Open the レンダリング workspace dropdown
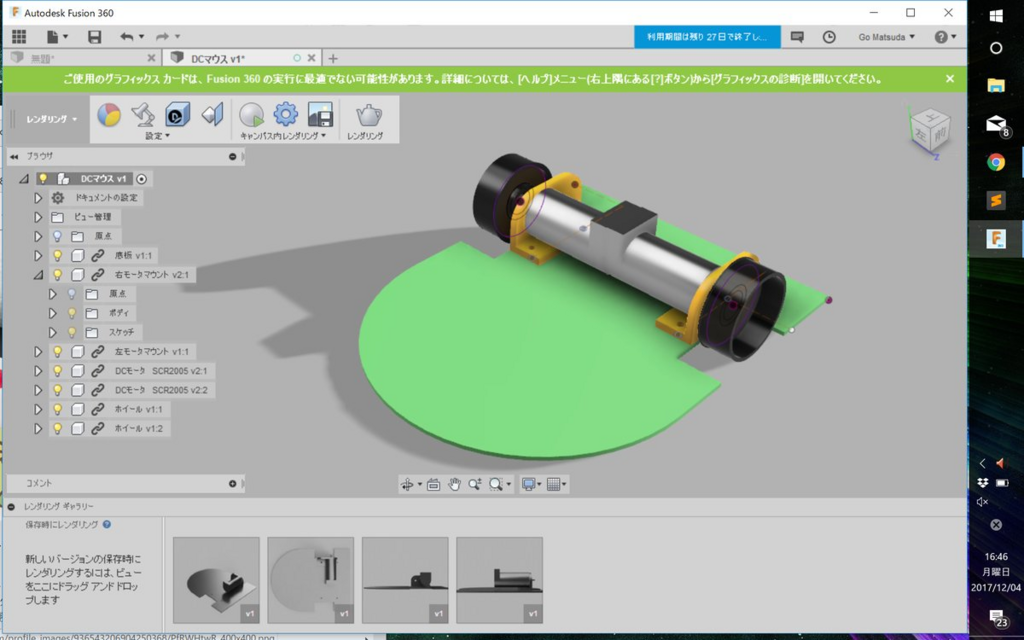 click(x=51, y=119)
